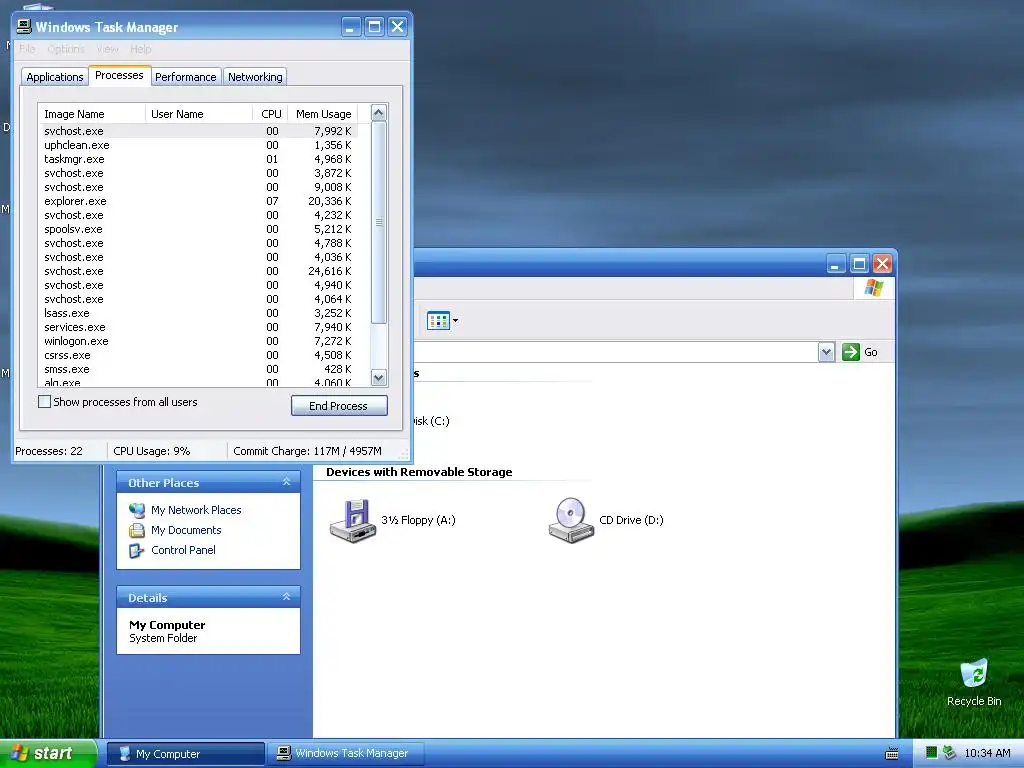
Task: Select the lsass.exe process row
Action: tap(199, 313)
